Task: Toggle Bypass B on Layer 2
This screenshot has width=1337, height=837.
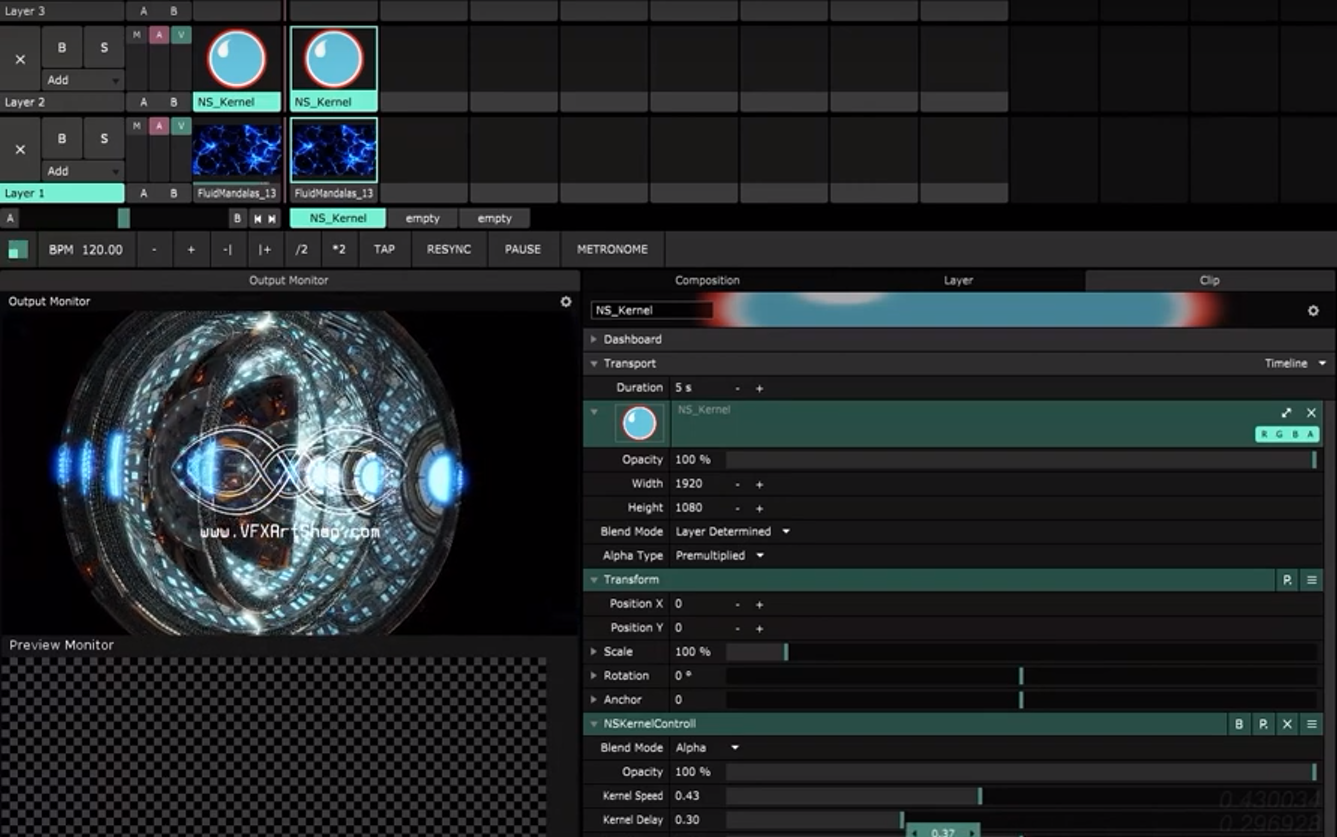Action: 62,48
